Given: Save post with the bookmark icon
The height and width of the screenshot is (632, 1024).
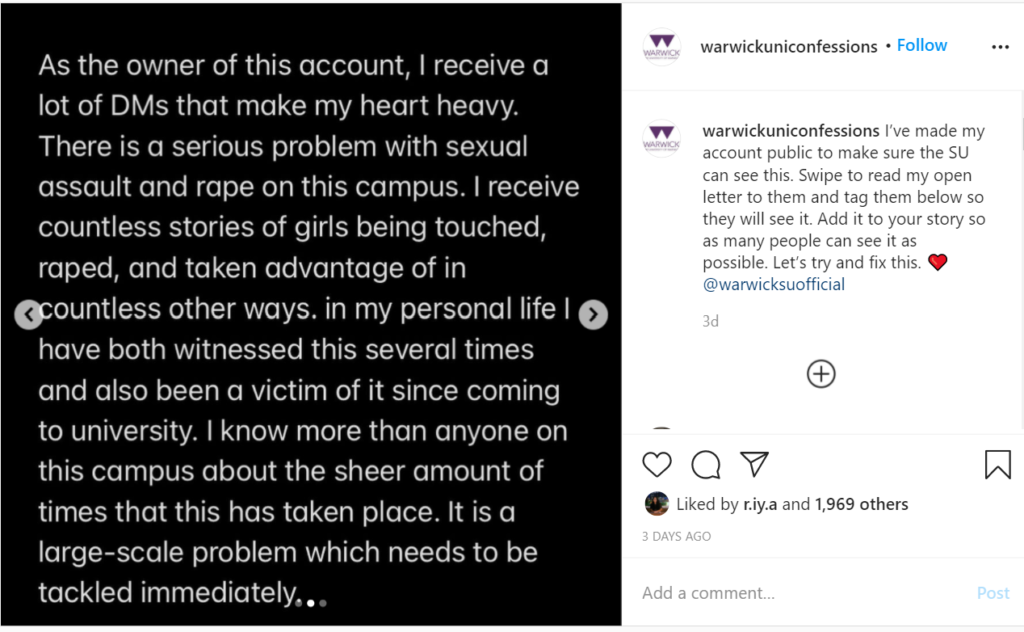Looking at the screenshot, I should pyautogui.click(x=997, y=464).
